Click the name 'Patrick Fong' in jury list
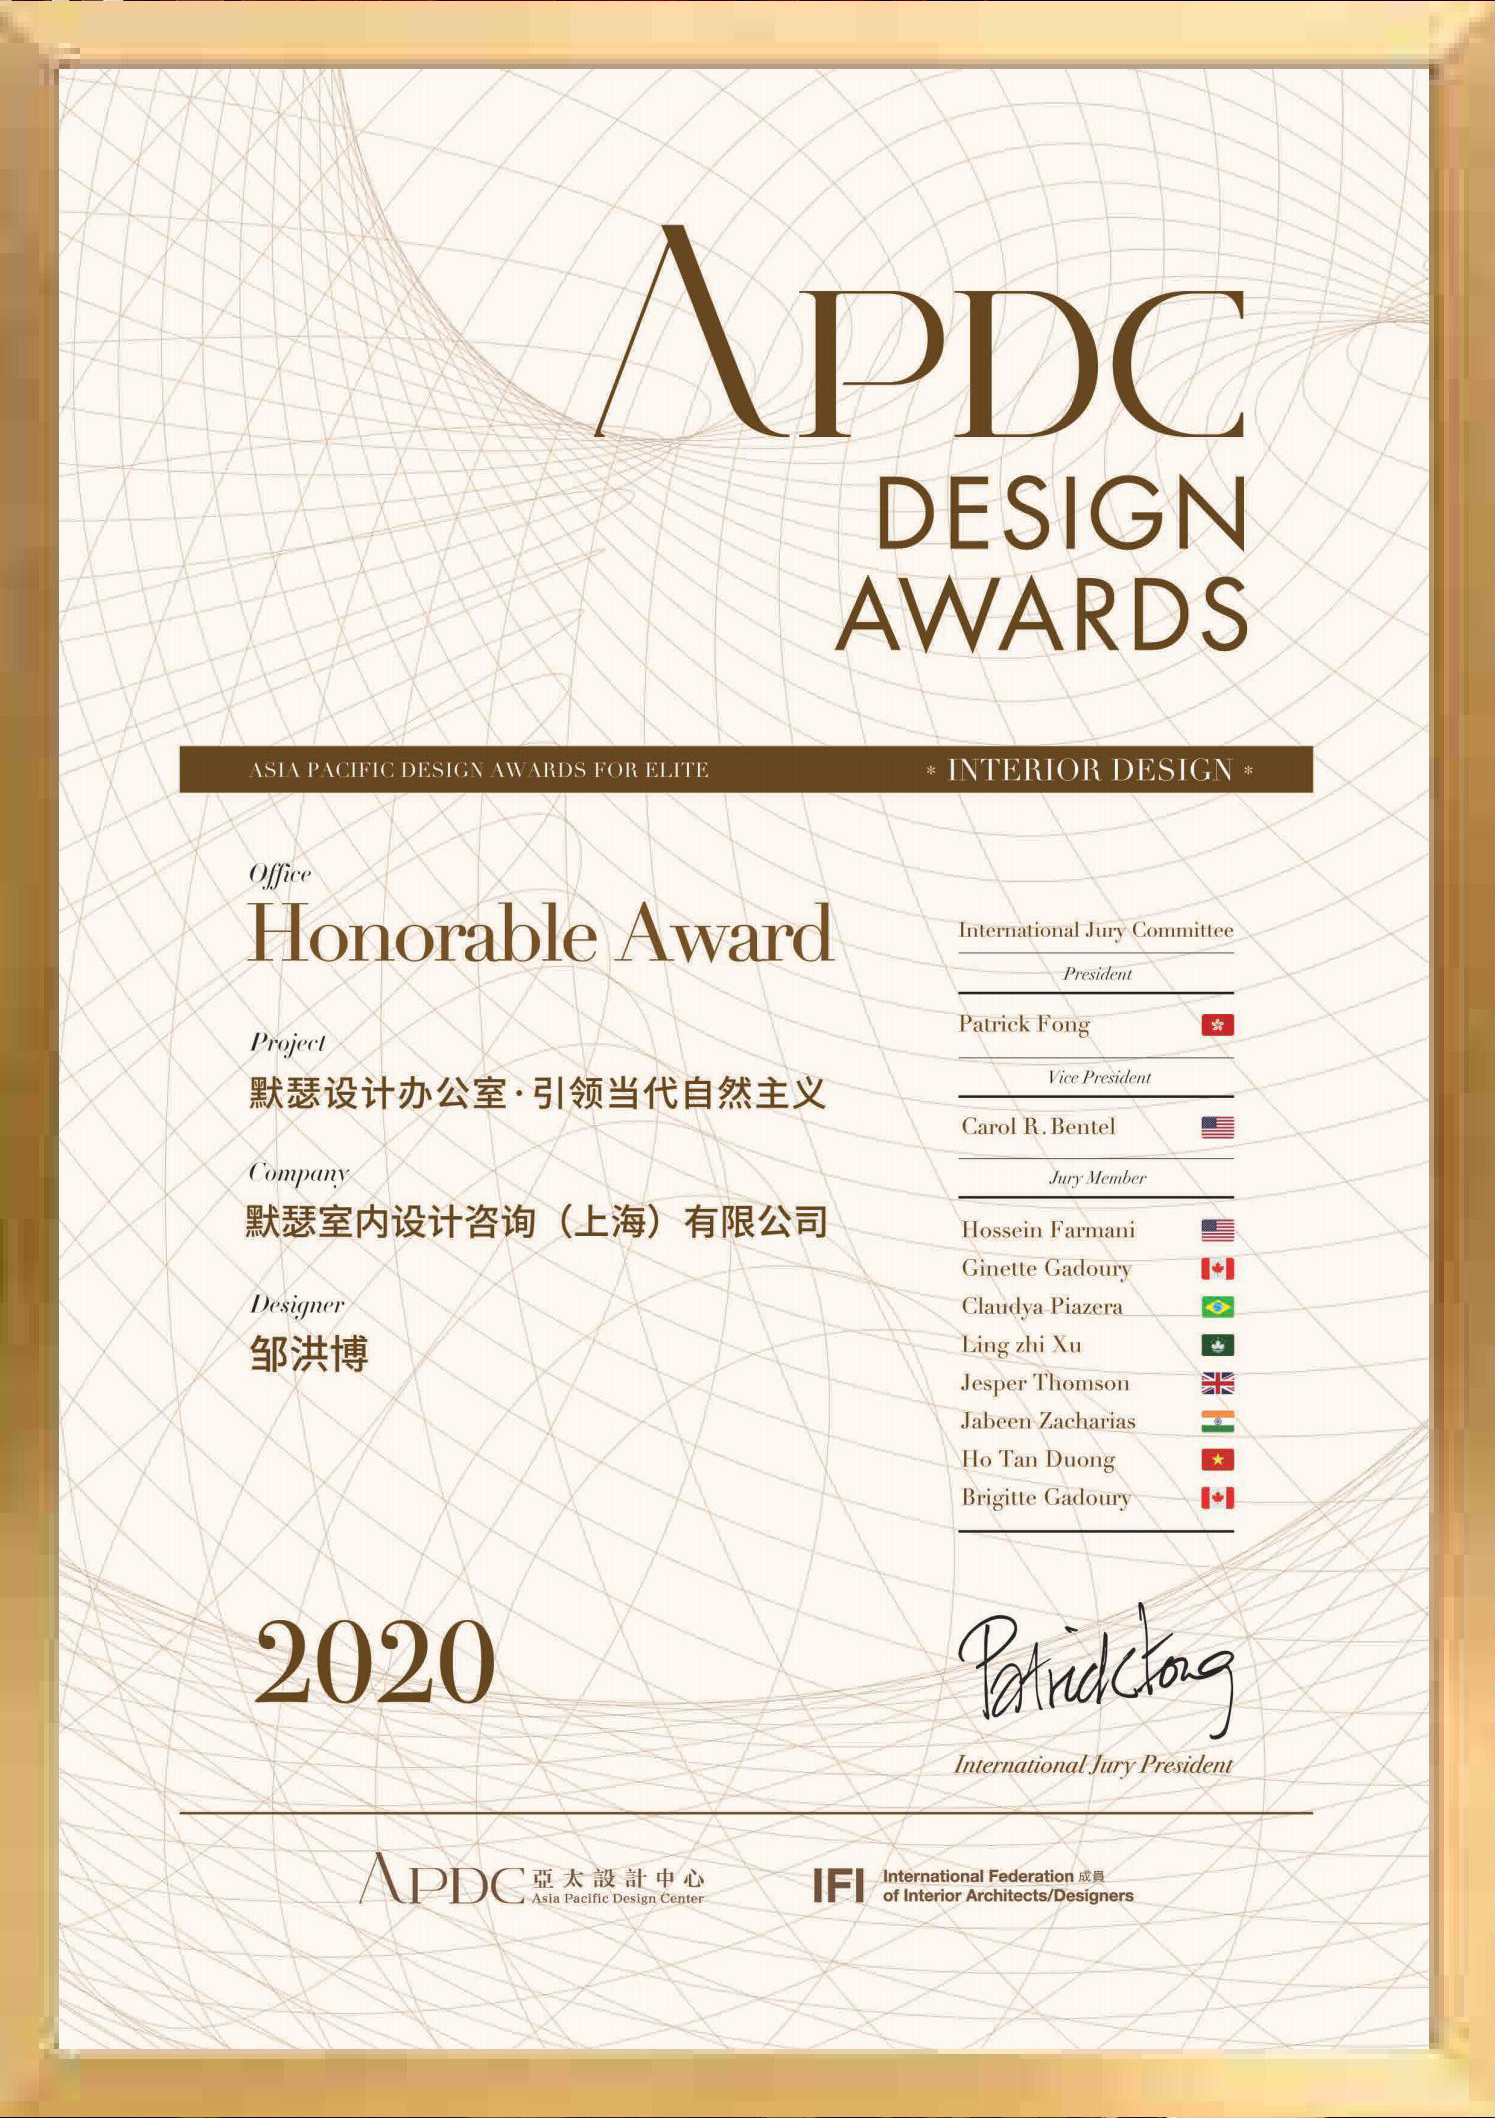Viewport: 1495px width, 2118px height. coord(1024,1024)
